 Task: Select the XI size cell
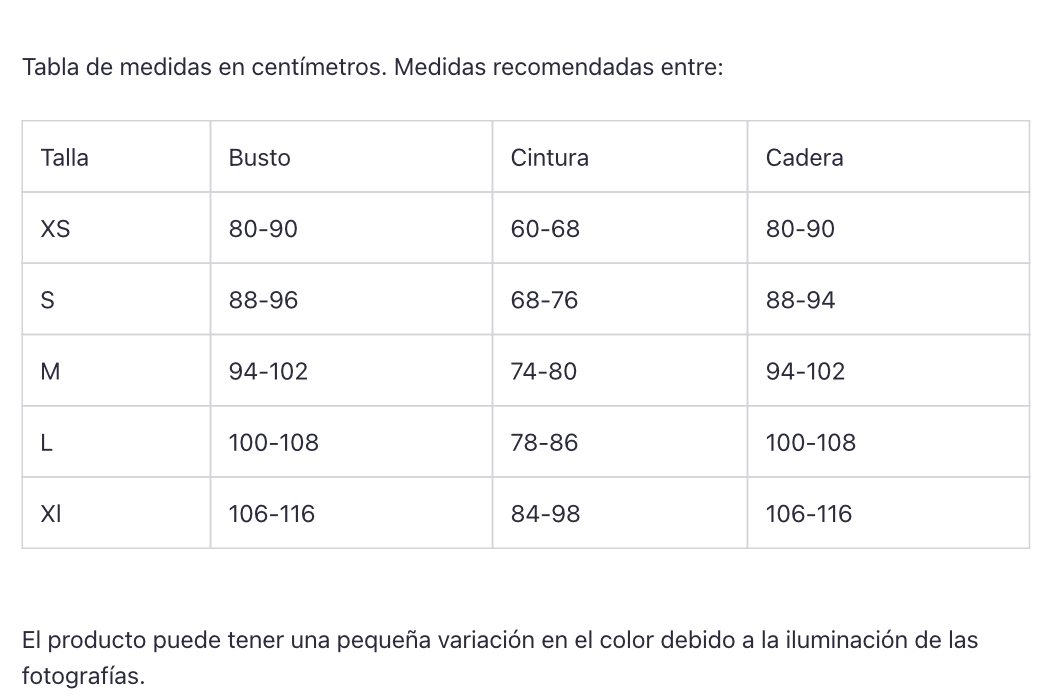[51, 514]
